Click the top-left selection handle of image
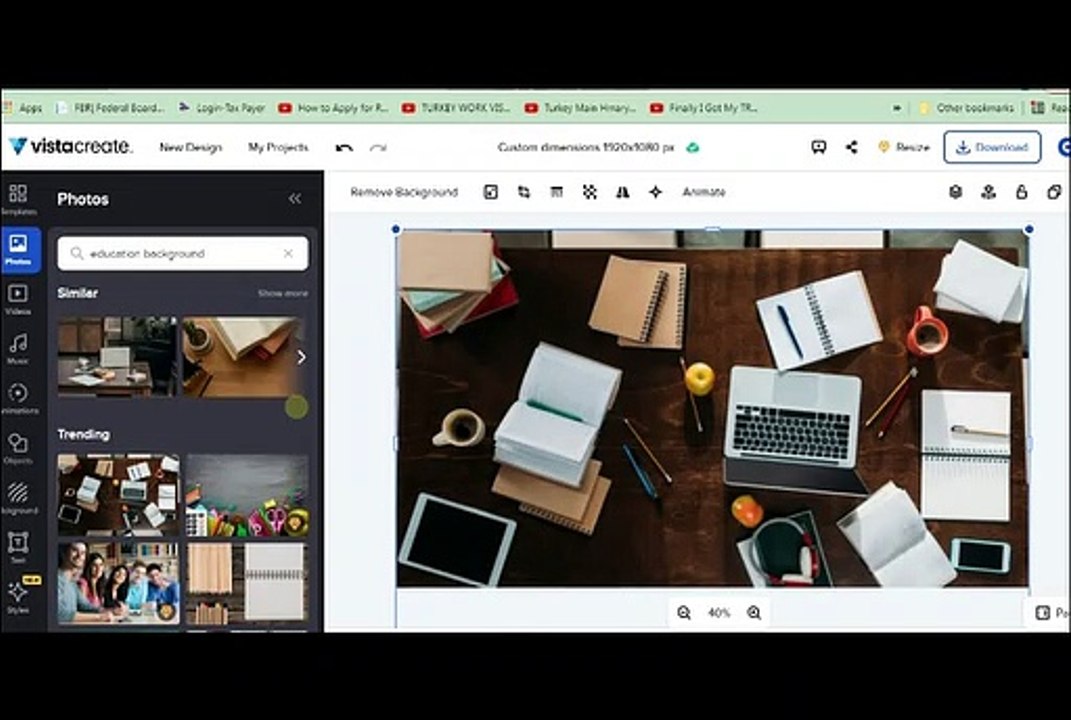1071x720 pixels. [396, 230]
